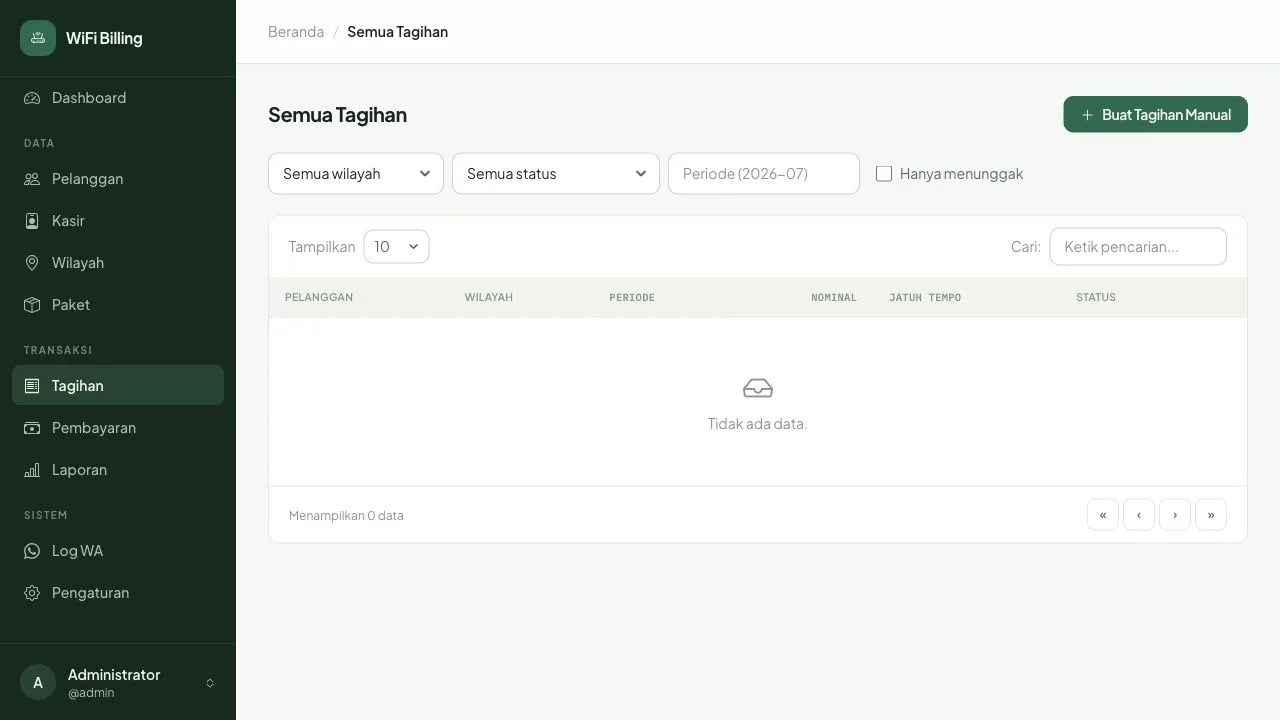Open the Dashboard menu label
The image size is (1280, 720).
[x=89, y=98]
